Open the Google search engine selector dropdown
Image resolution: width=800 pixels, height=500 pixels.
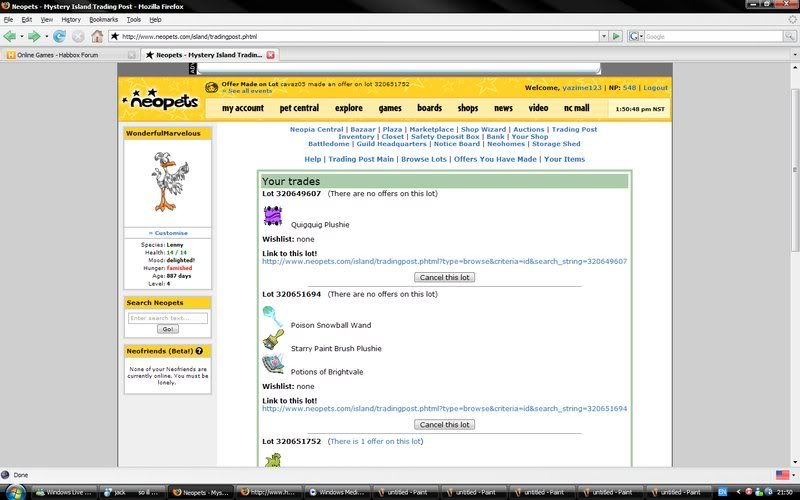coord(637,36)
